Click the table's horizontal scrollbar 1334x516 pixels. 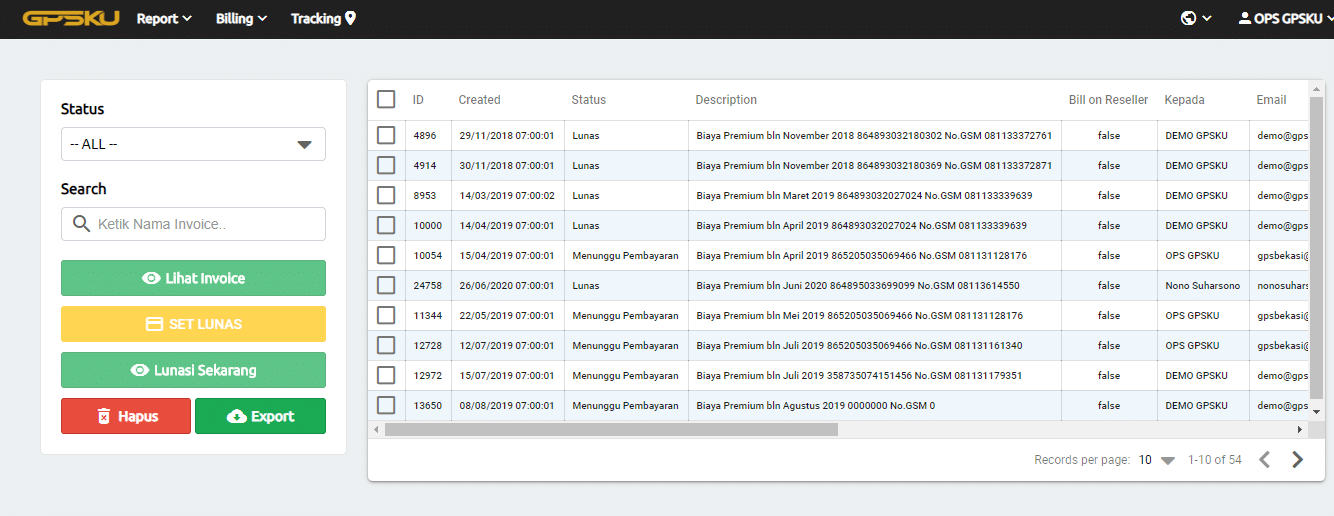[x=610, y=429]
